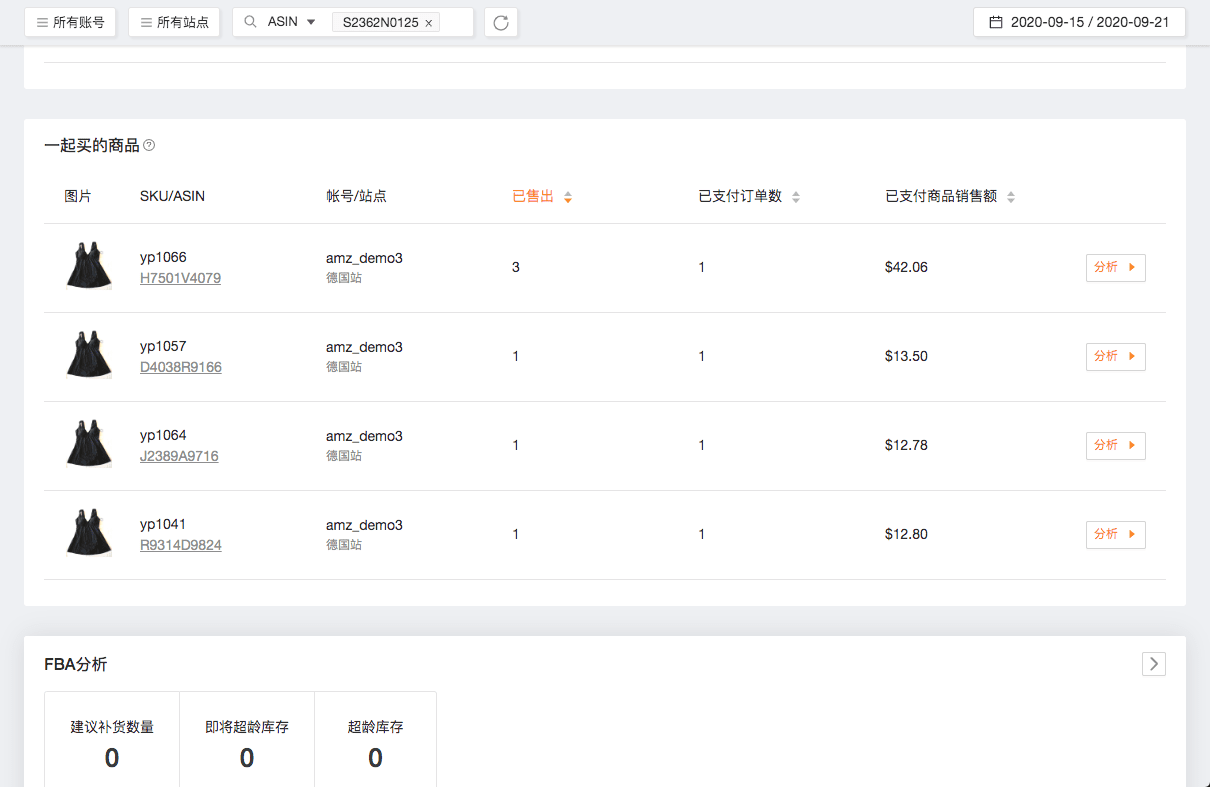The height and width of the screenshot is (787, 1210).
Task: Open the 所有账号 account filter
Action: tap(70, 22)
